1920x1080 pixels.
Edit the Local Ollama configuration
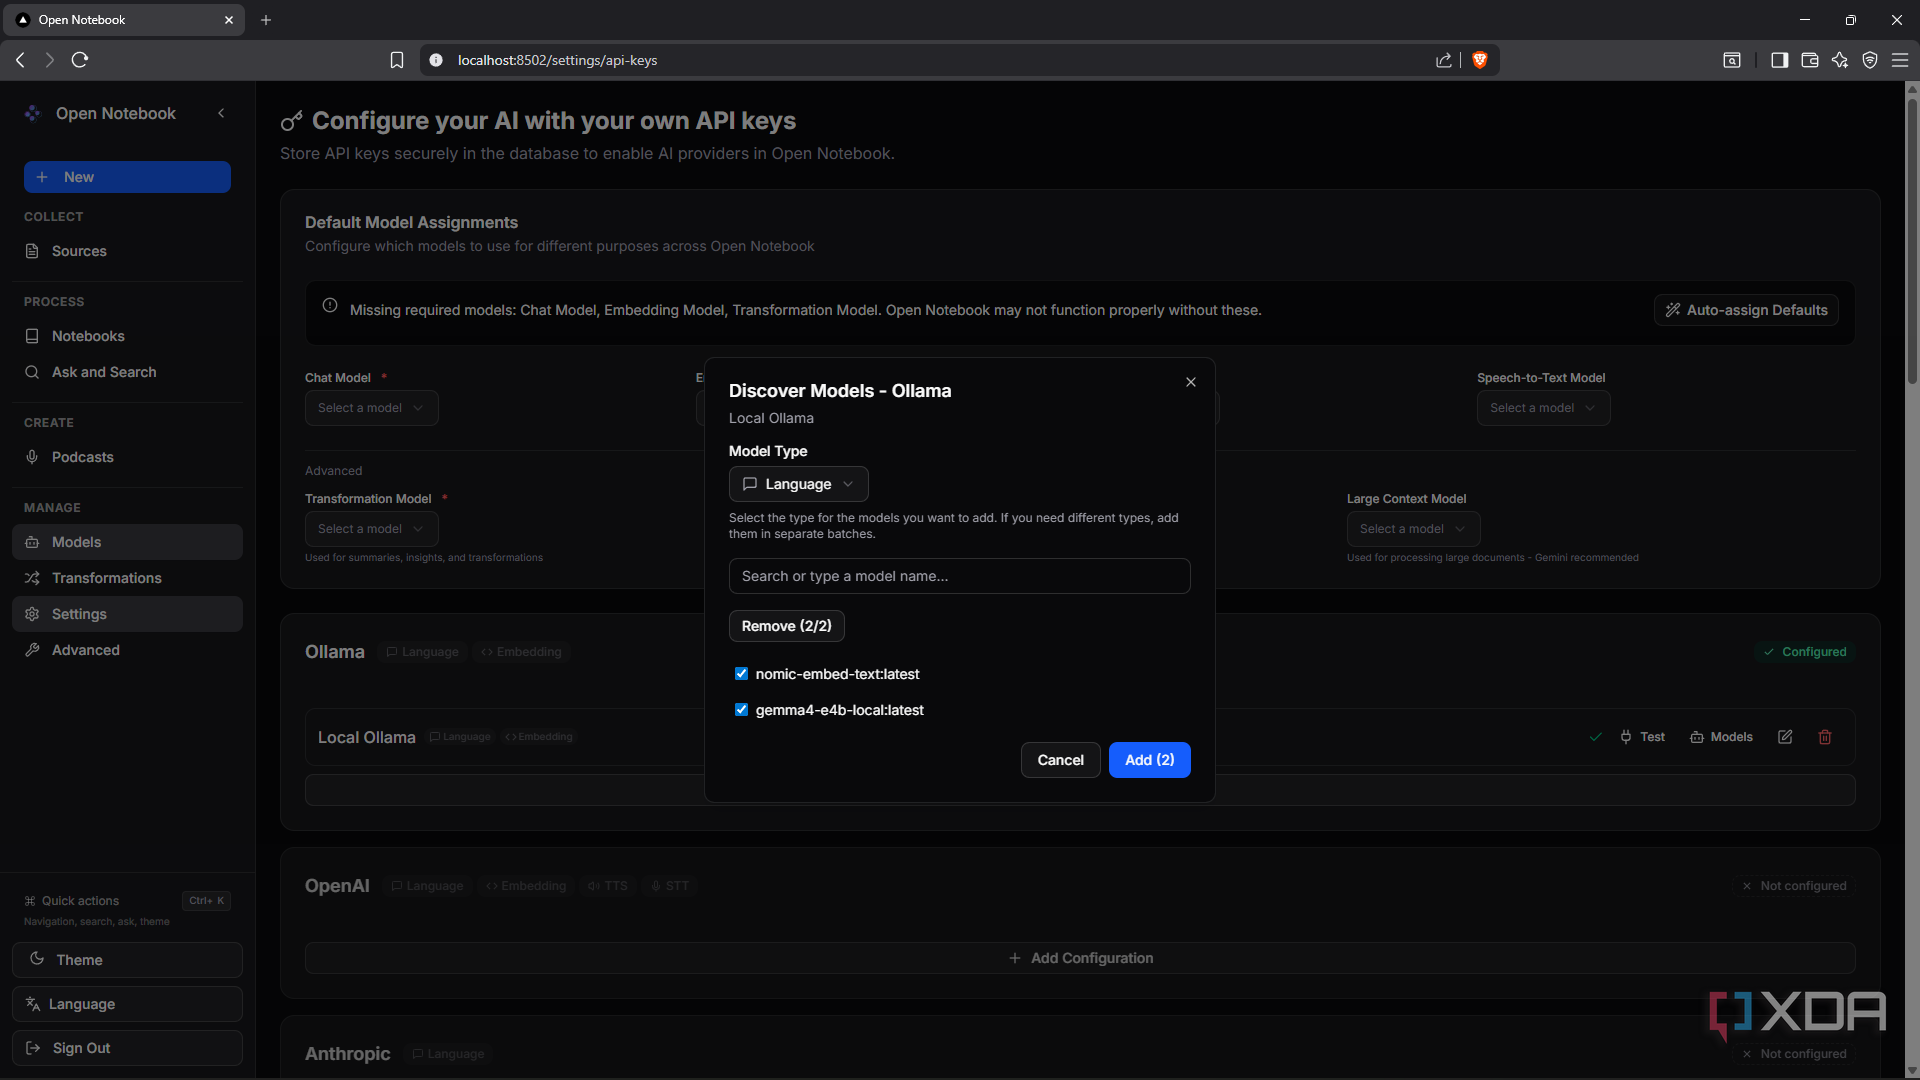click(1785, 737)
